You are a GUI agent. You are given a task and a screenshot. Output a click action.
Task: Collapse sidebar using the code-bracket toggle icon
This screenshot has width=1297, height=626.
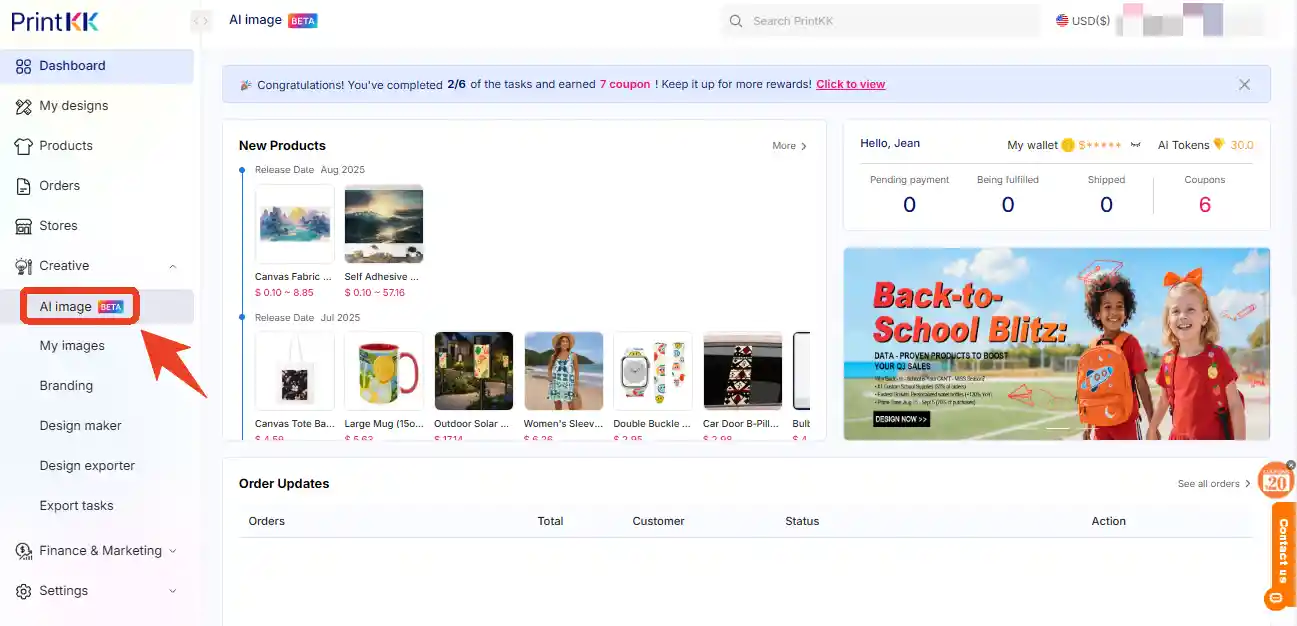[x=201, y=20]
